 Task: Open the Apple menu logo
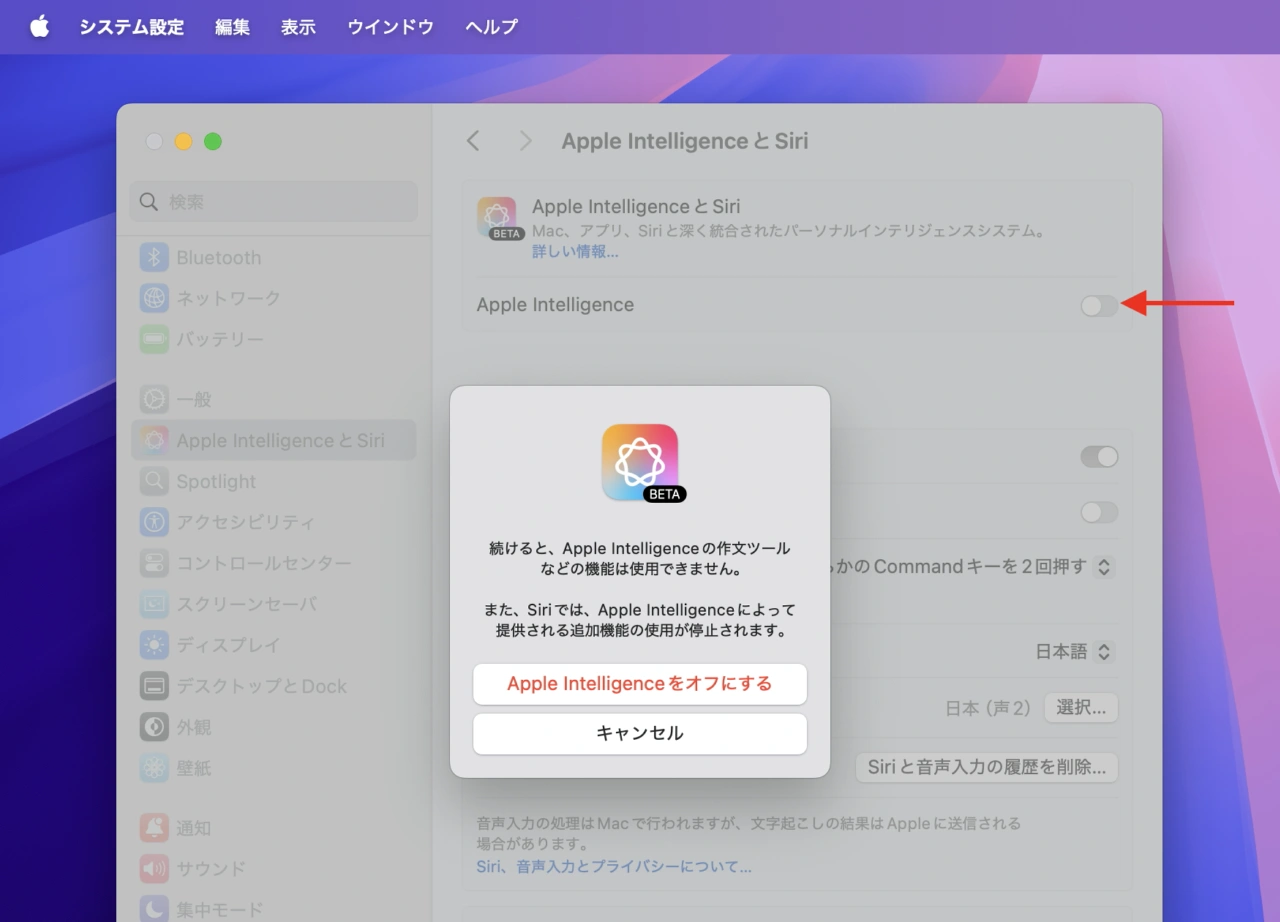point(39,27)
